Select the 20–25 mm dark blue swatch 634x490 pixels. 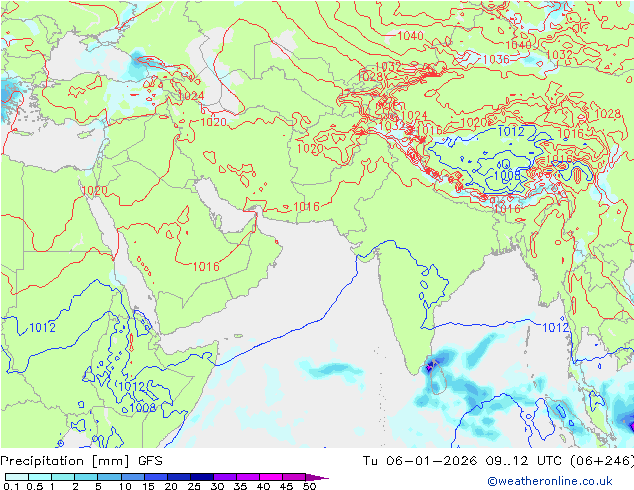tap(179, 477)
